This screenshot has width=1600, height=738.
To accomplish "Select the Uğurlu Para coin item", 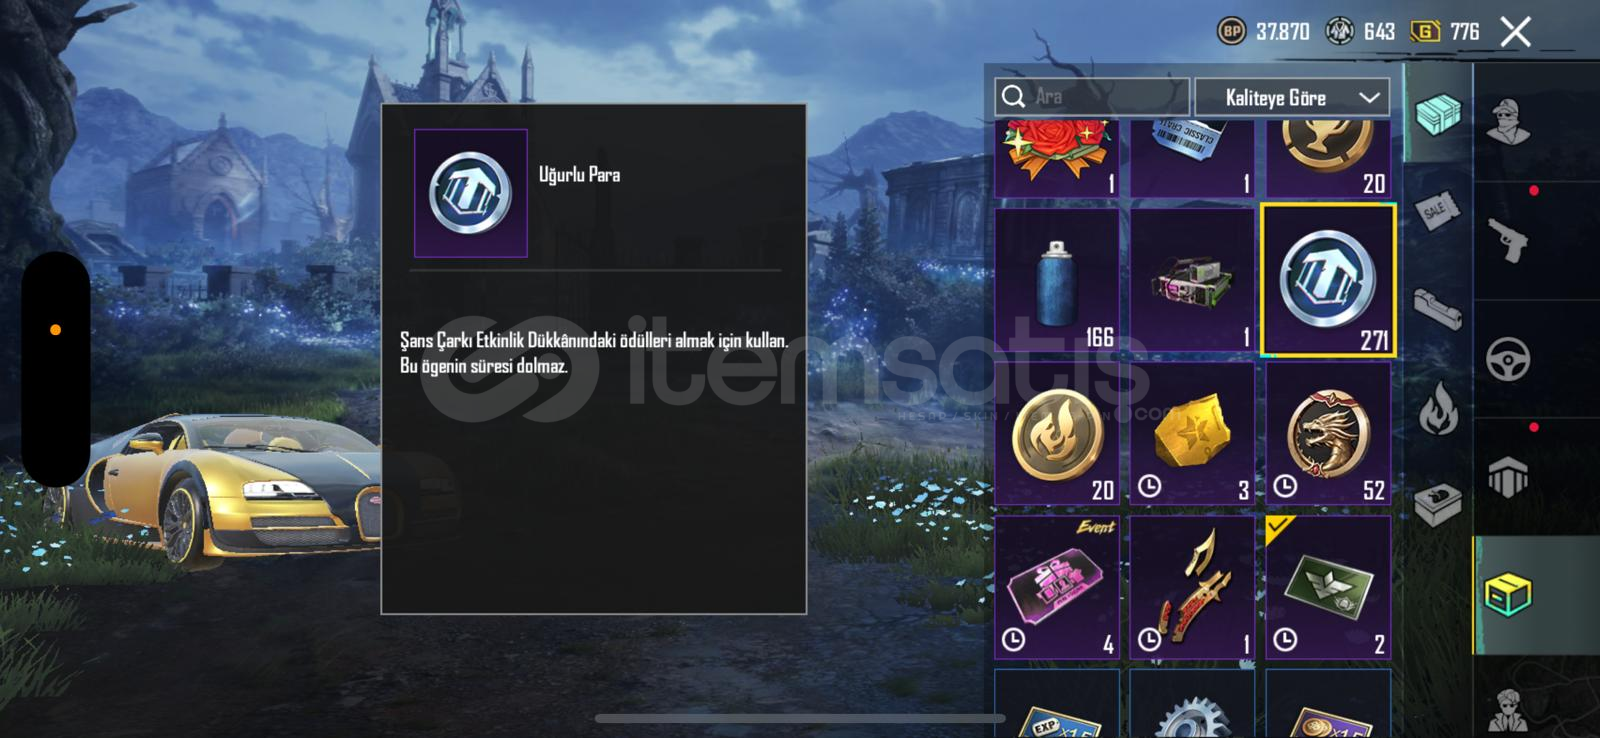I will [x=1328, y=281].
